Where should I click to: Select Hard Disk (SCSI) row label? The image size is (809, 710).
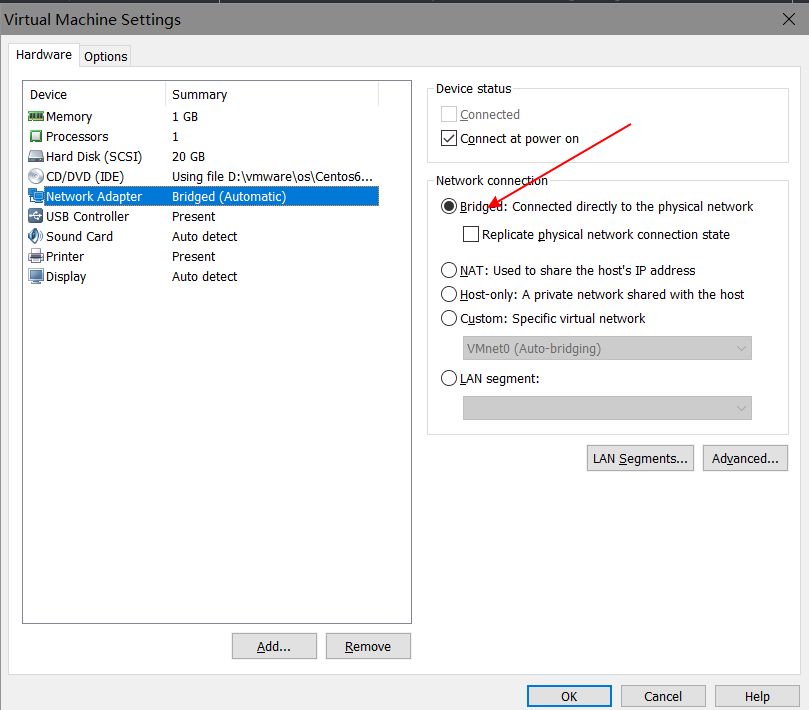point(94,156)
